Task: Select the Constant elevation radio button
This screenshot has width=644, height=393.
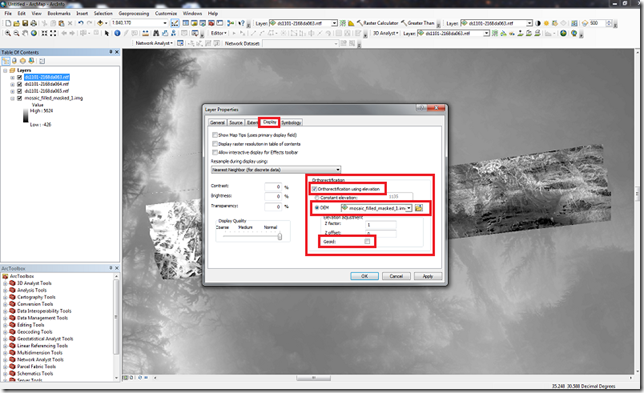Action: pyautogui.click(x=317, y=198)
